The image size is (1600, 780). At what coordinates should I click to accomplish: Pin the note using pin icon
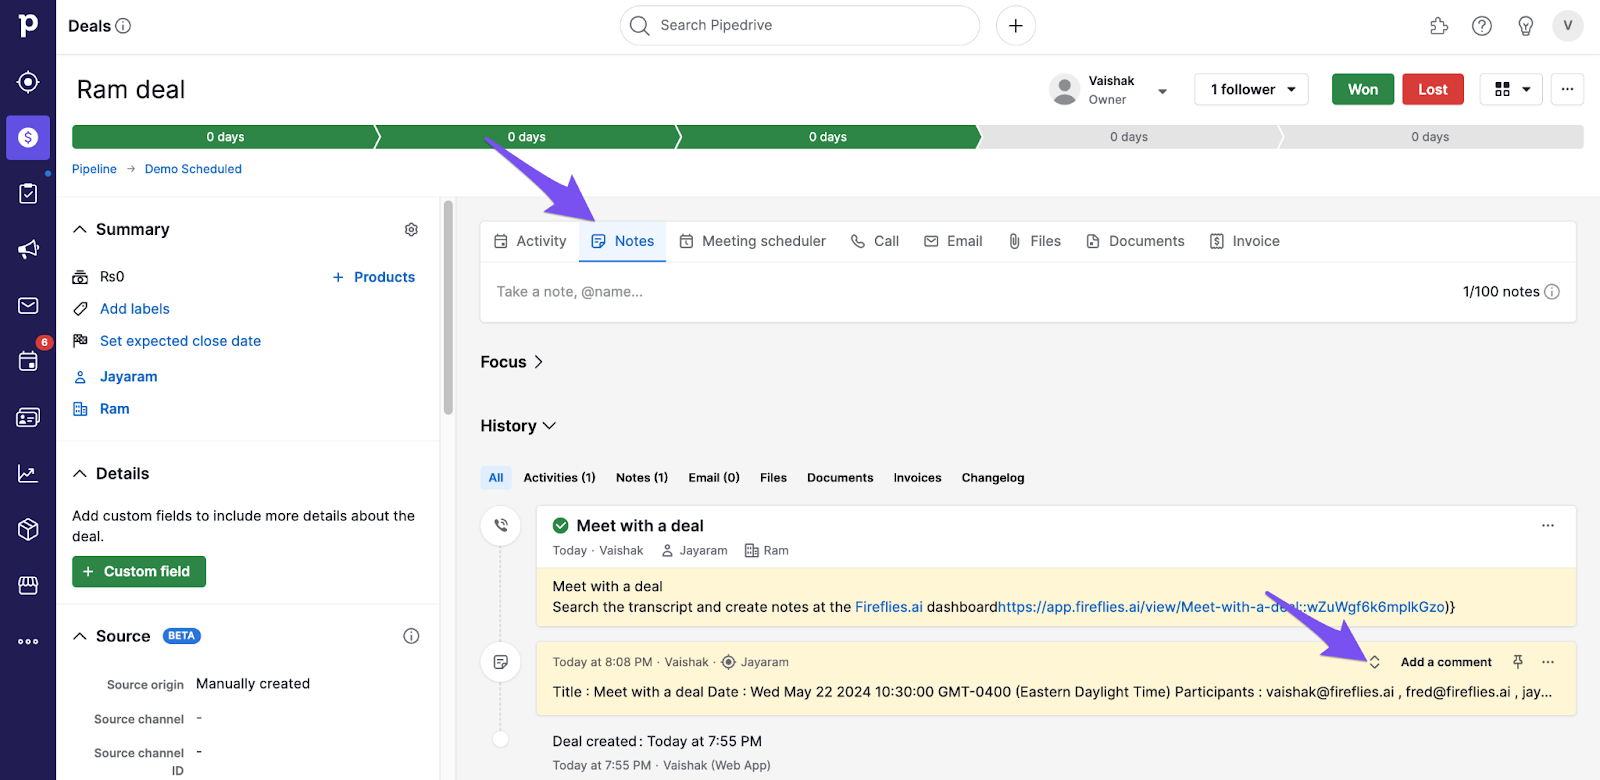pyautogui.click(x=1518, y=662)
